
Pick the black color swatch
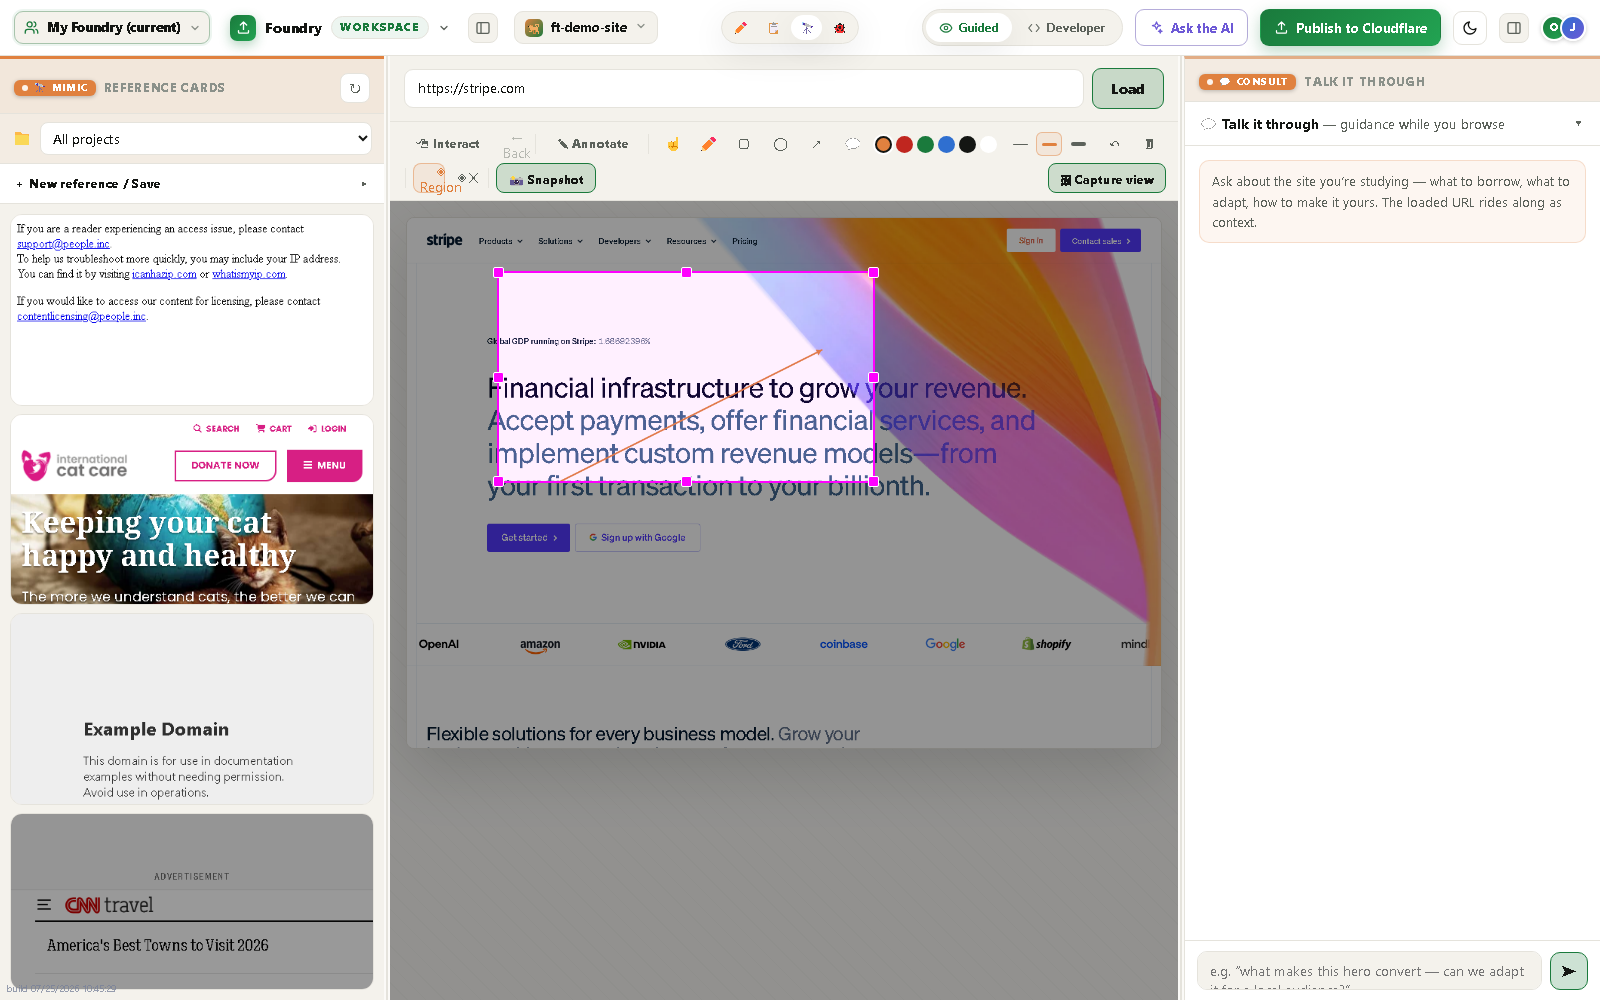[x=967, y=144]
